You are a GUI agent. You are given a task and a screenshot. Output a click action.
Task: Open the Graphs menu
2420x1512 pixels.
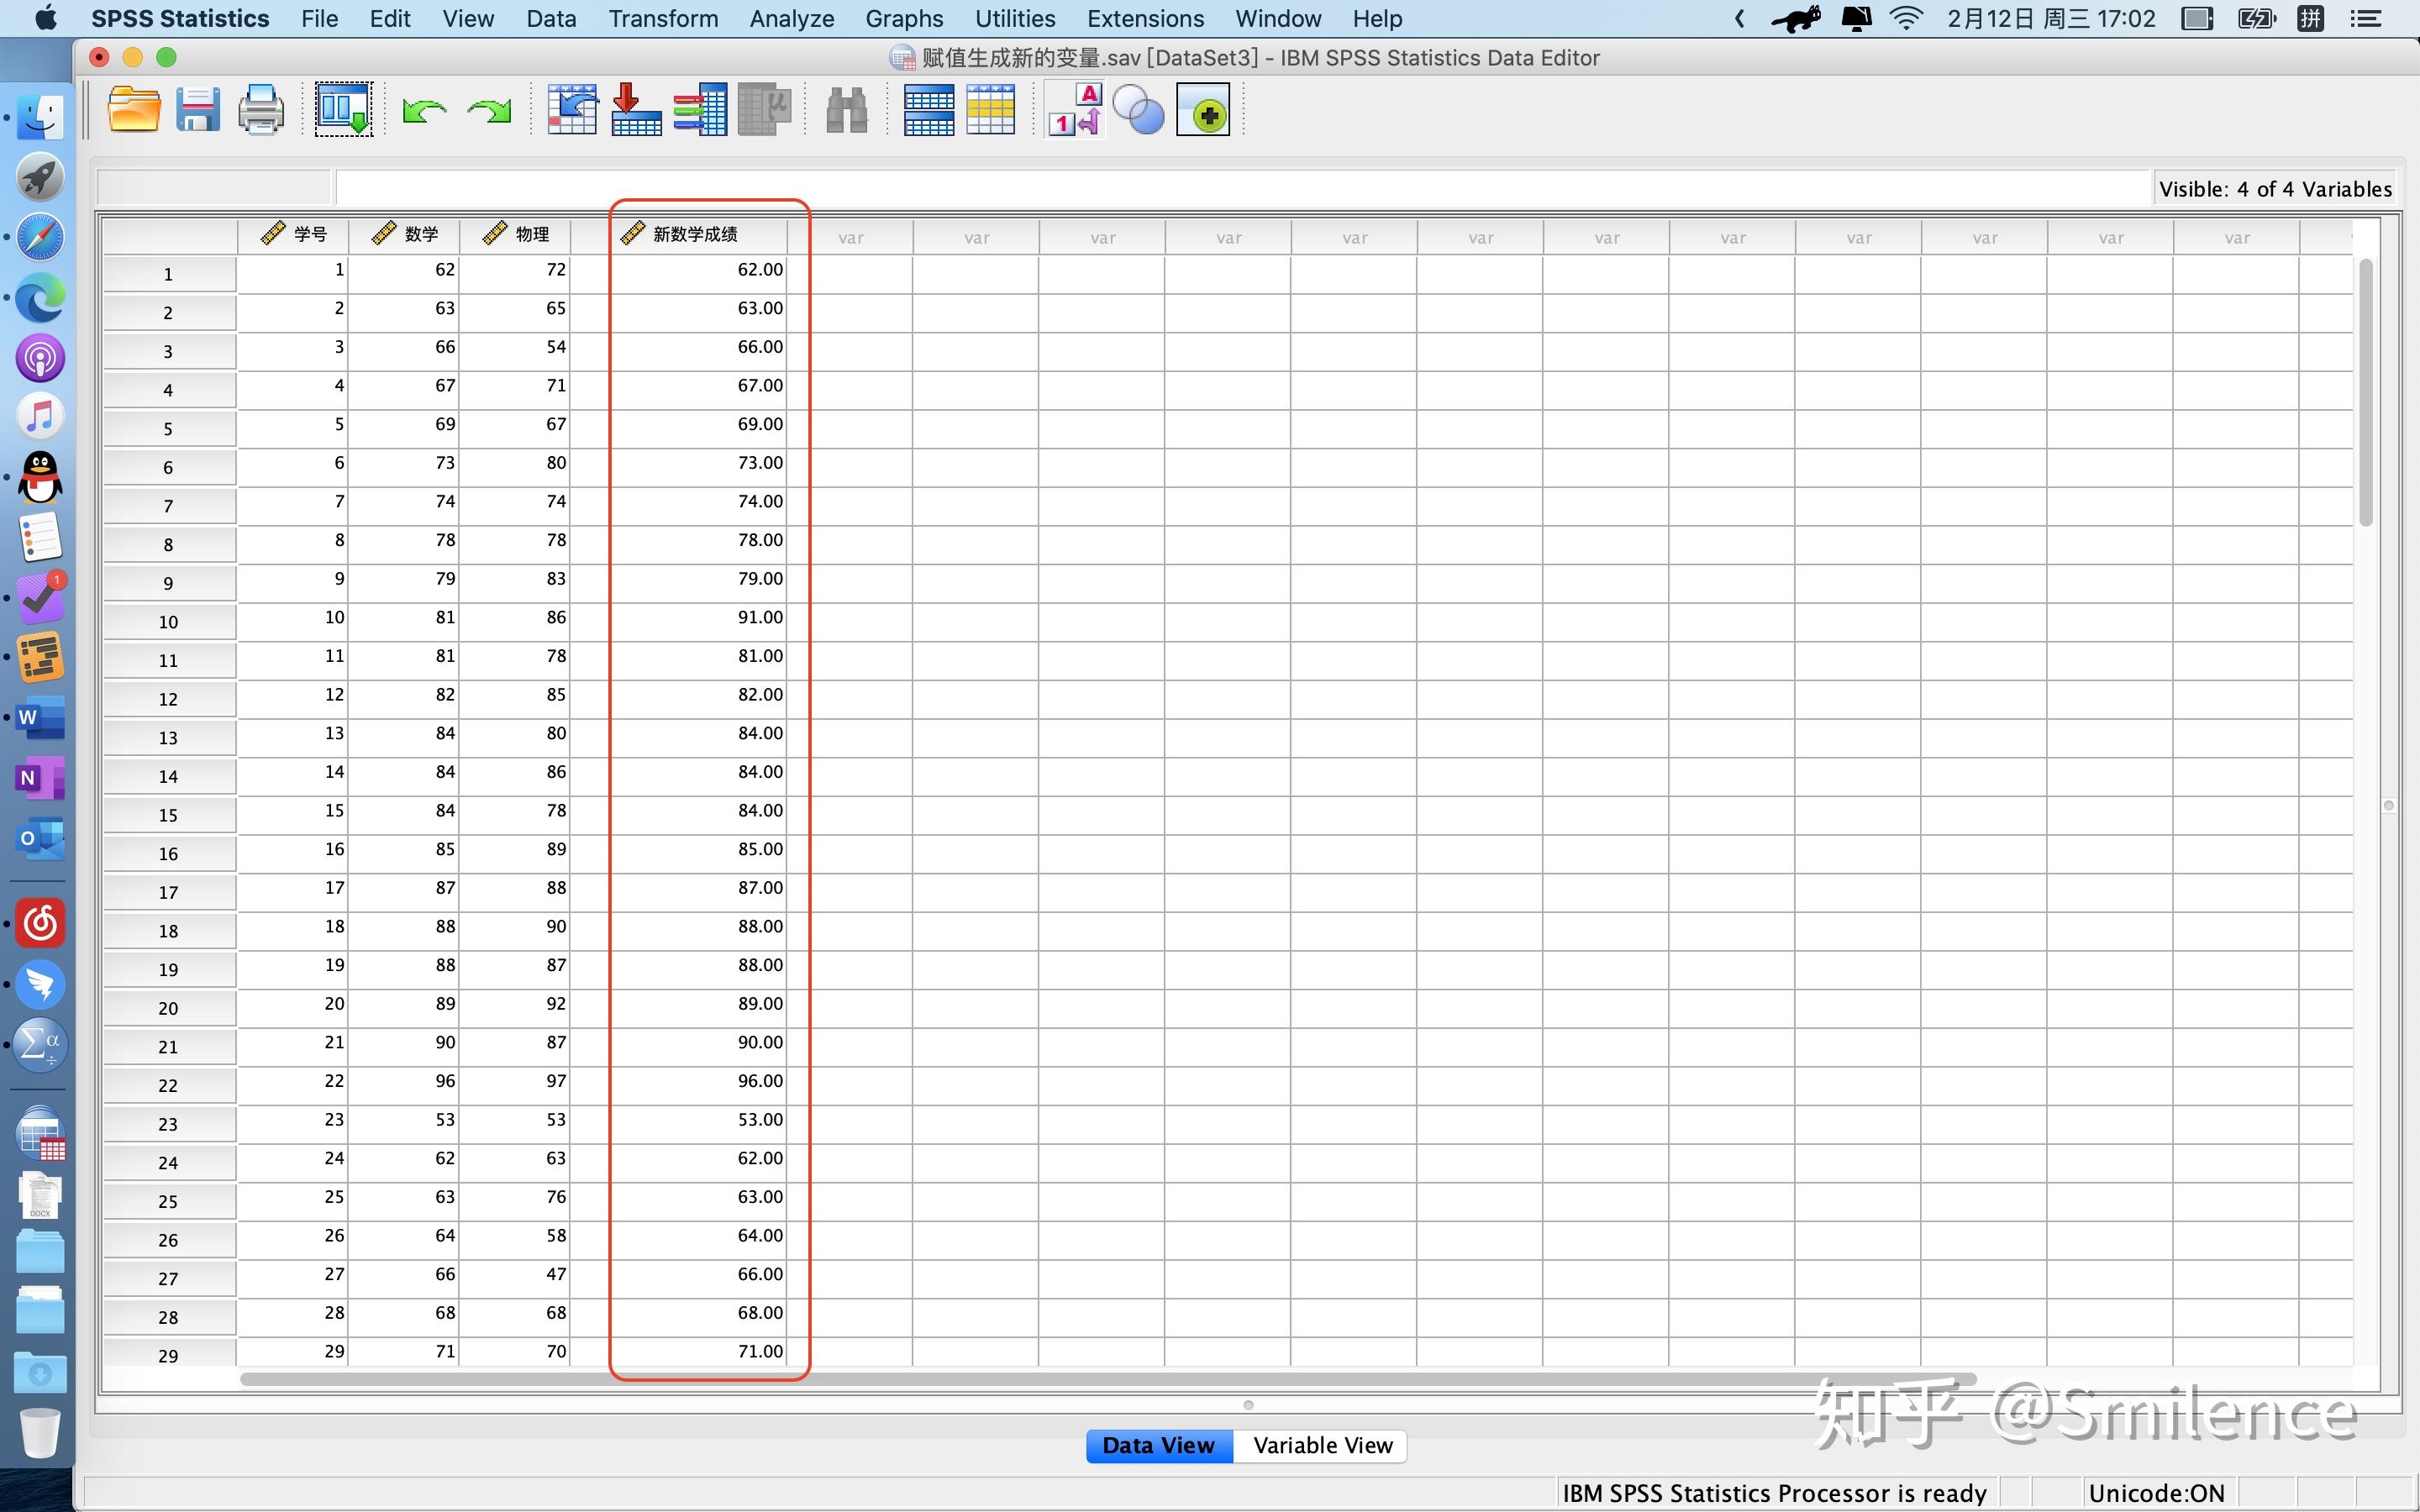[903, 18]
